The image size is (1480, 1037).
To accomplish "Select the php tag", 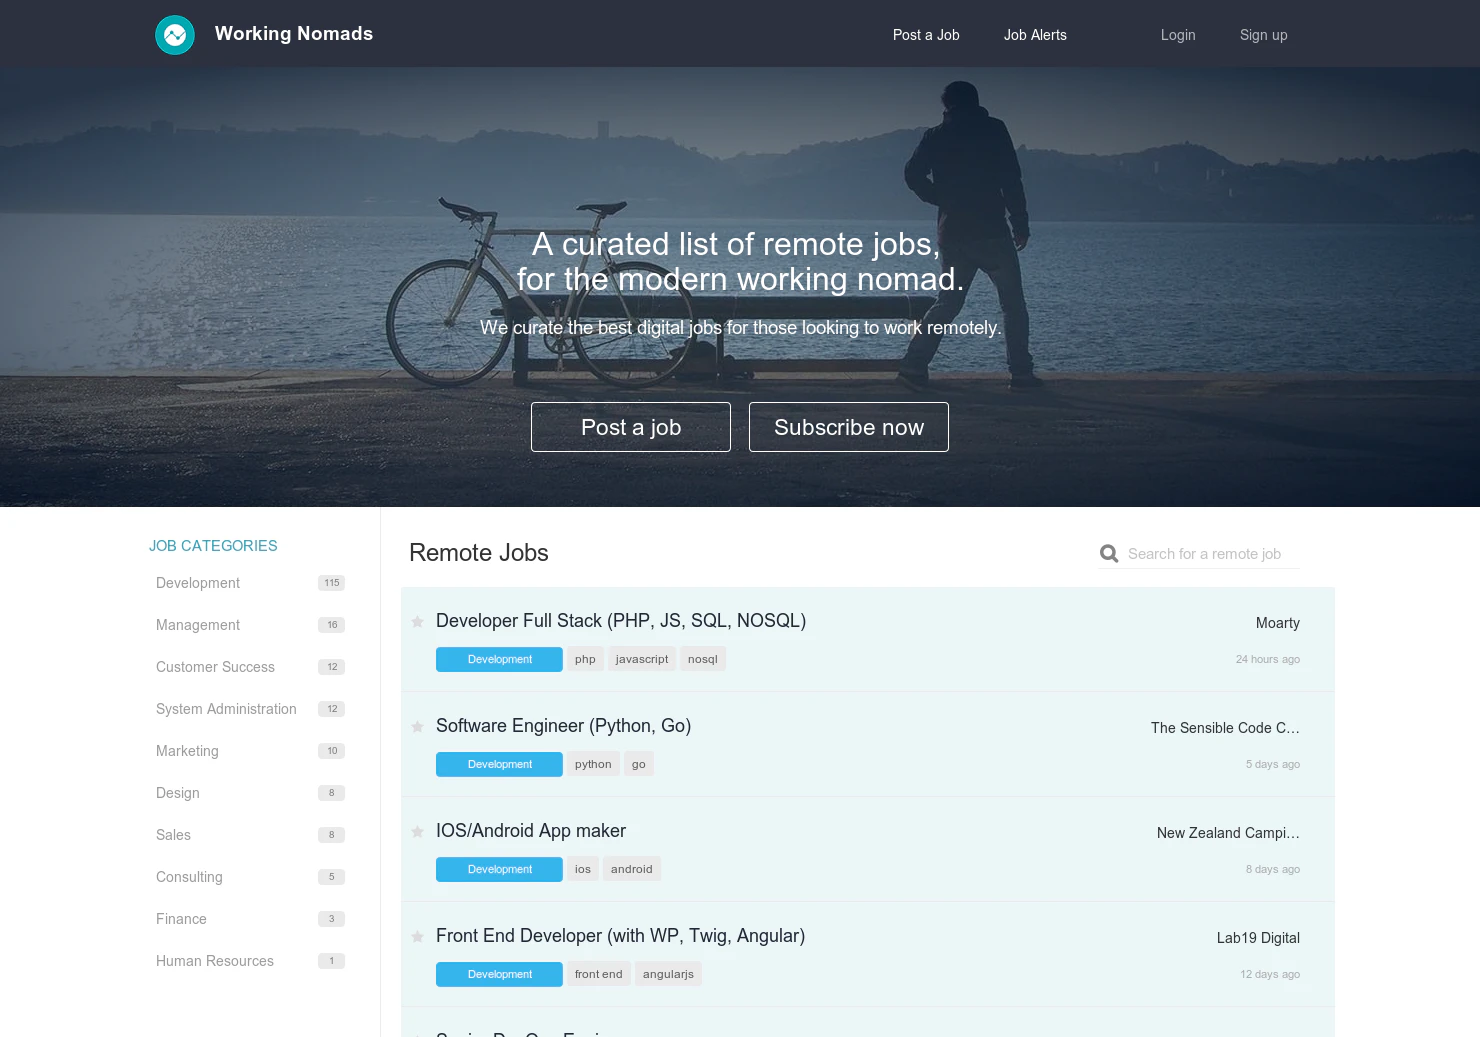I will point(585,658).
